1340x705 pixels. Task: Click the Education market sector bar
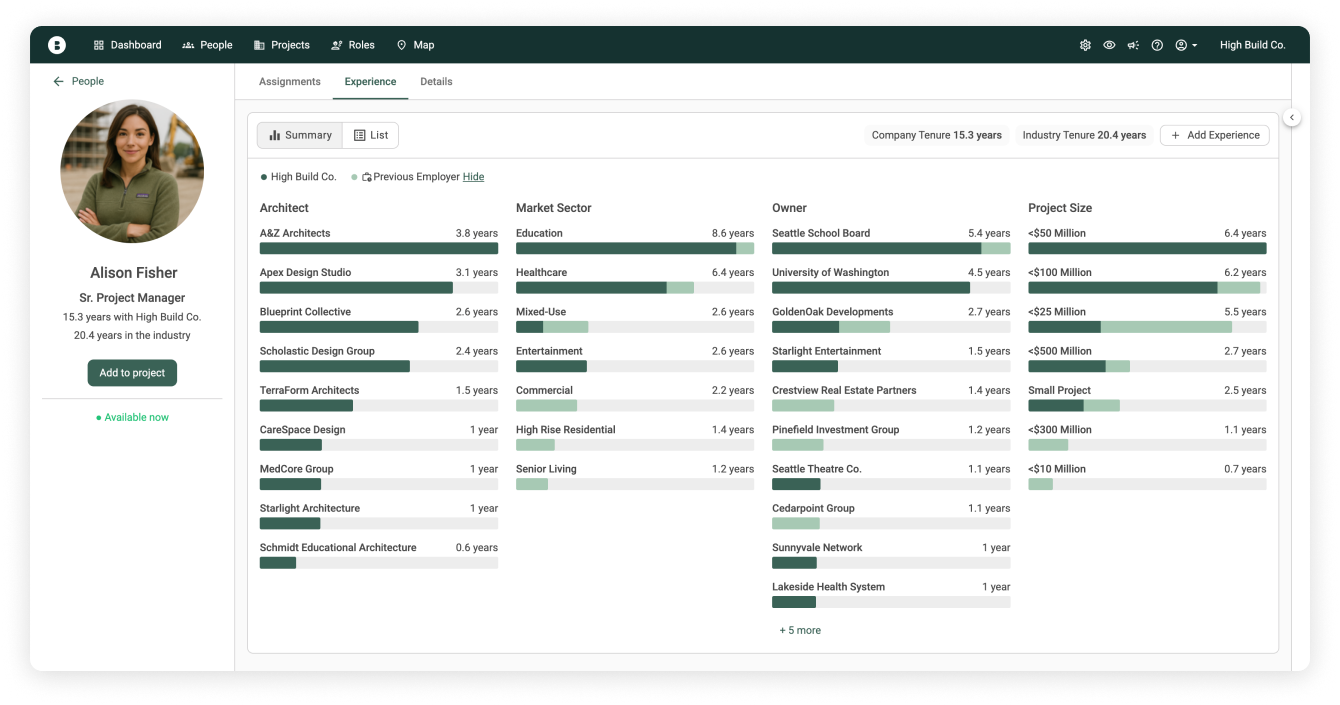pos(634,248)
